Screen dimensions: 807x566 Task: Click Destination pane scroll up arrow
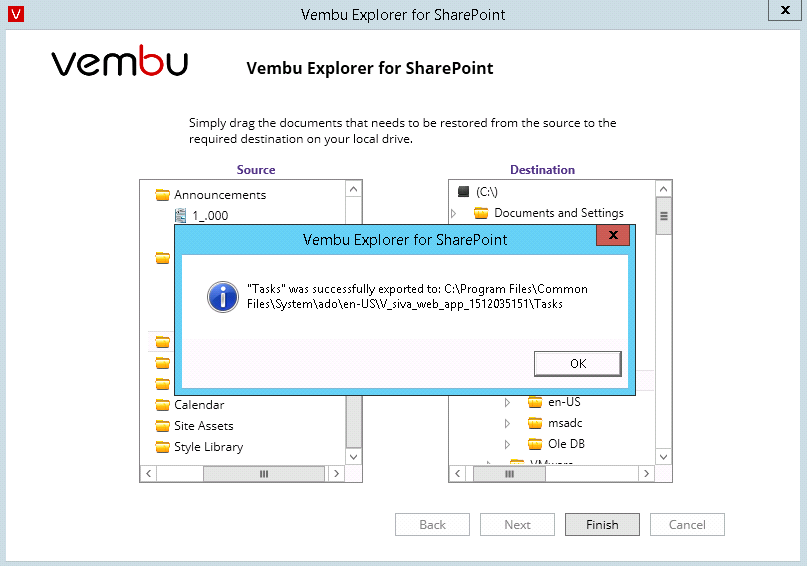click(663, 189)
